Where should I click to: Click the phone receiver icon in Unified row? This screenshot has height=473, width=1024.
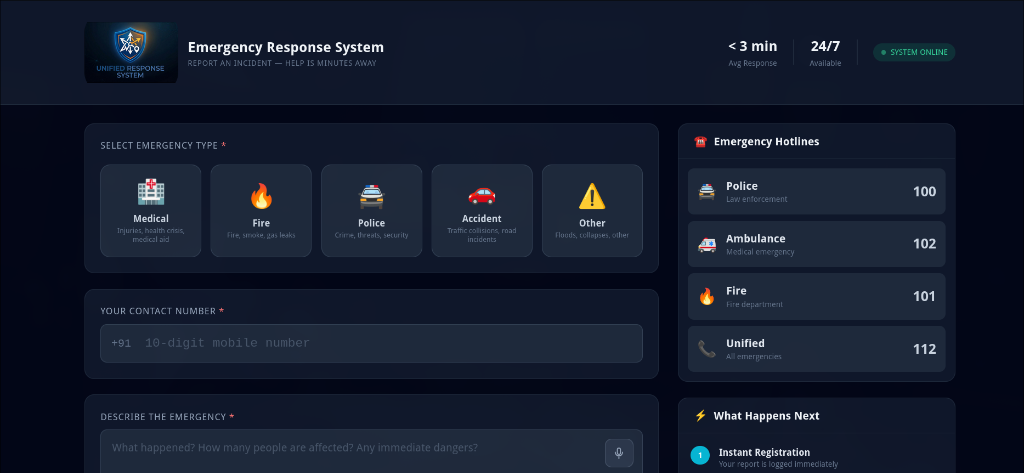coord(707,349)
